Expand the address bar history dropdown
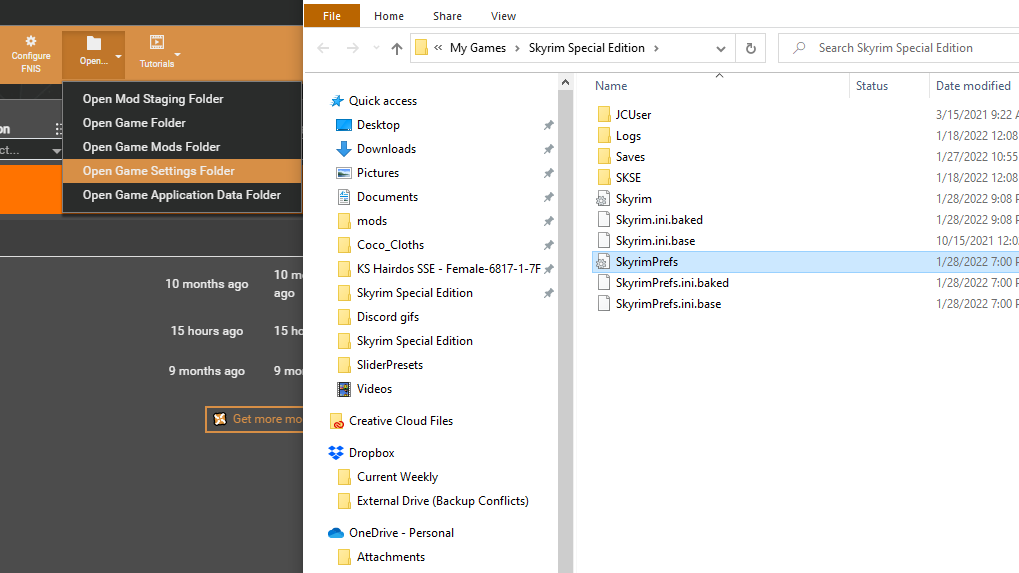This screenshot has width=1019, height=573. click(x=721, y=49)
